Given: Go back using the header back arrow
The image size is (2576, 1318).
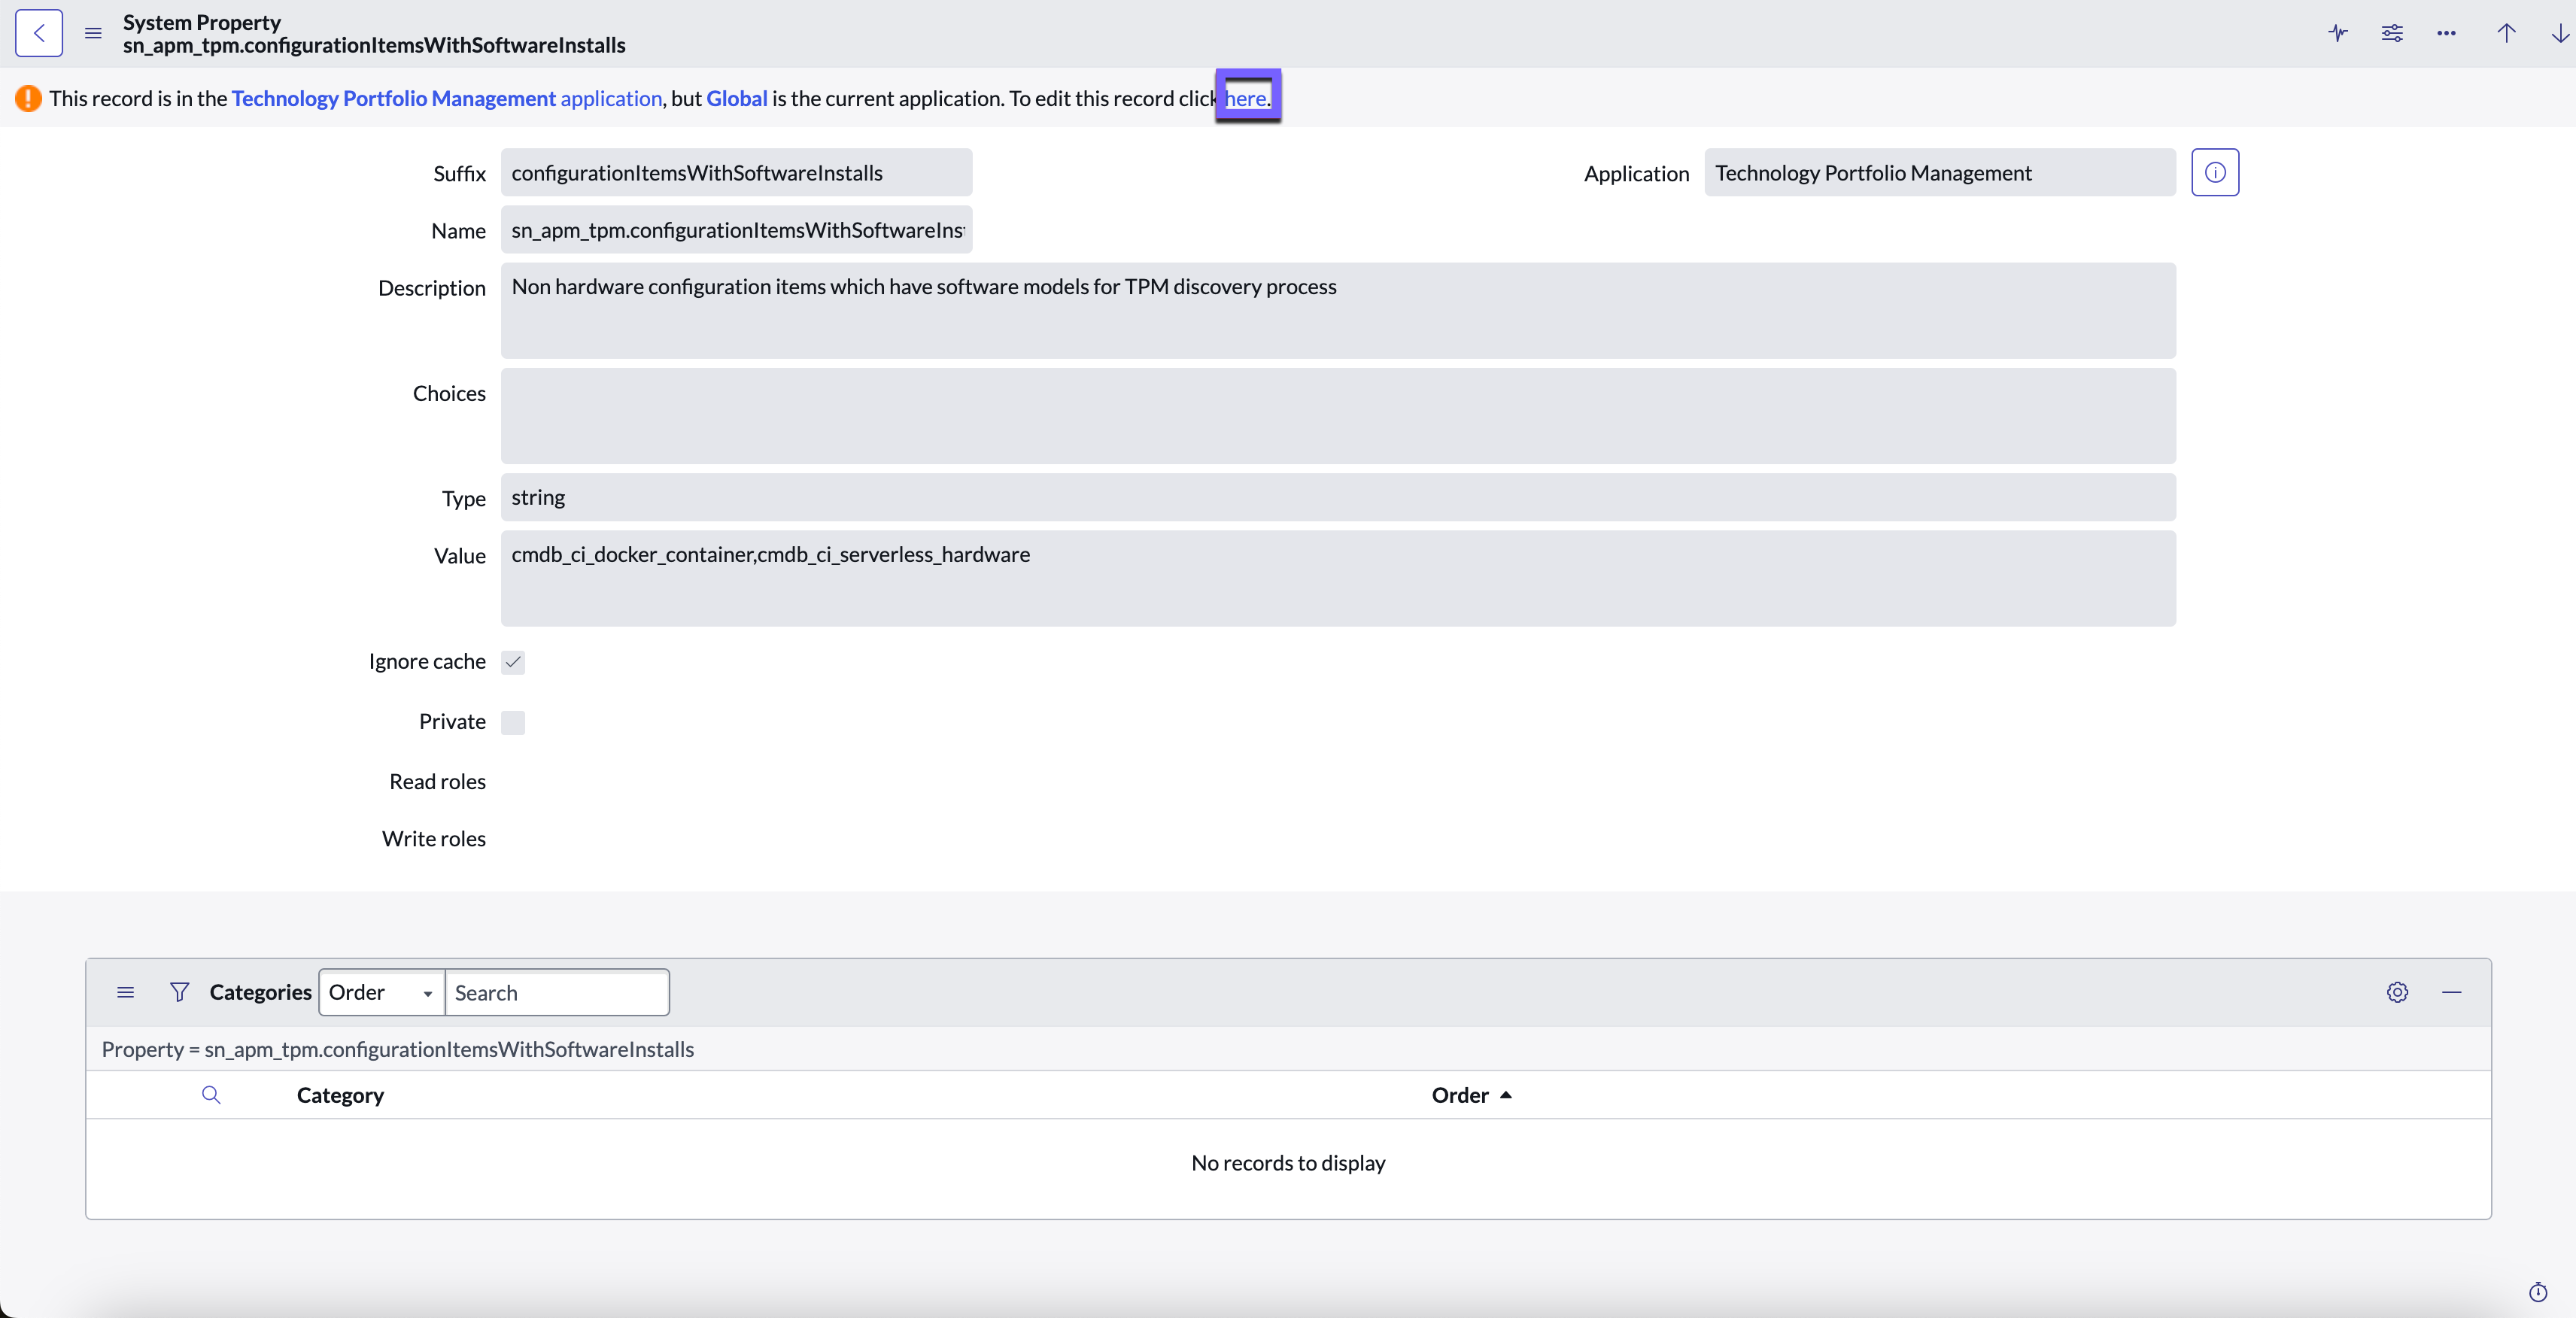Looking at the screenshot, I should point(39,33).
